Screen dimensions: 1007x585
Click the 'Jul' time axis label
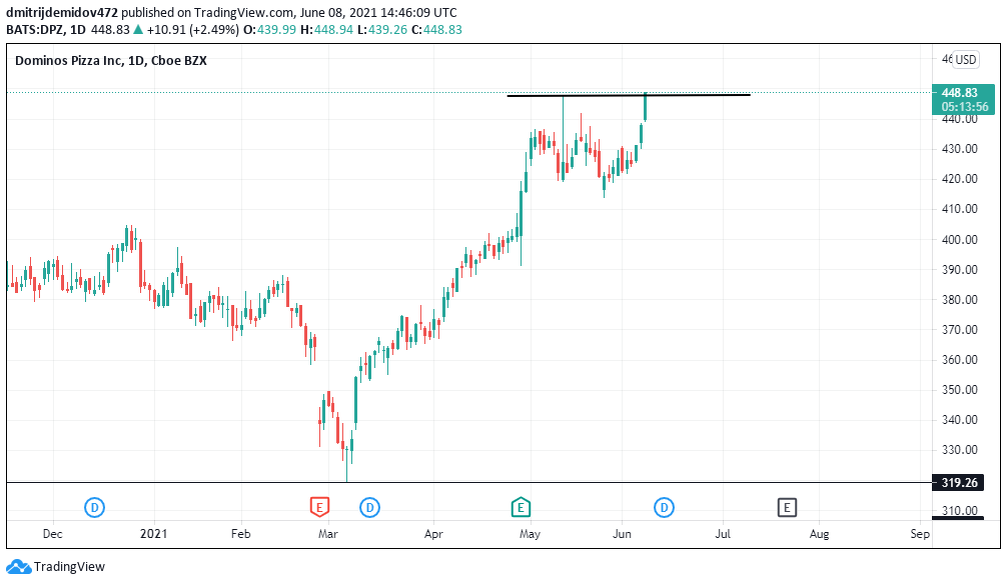point(723,534)
